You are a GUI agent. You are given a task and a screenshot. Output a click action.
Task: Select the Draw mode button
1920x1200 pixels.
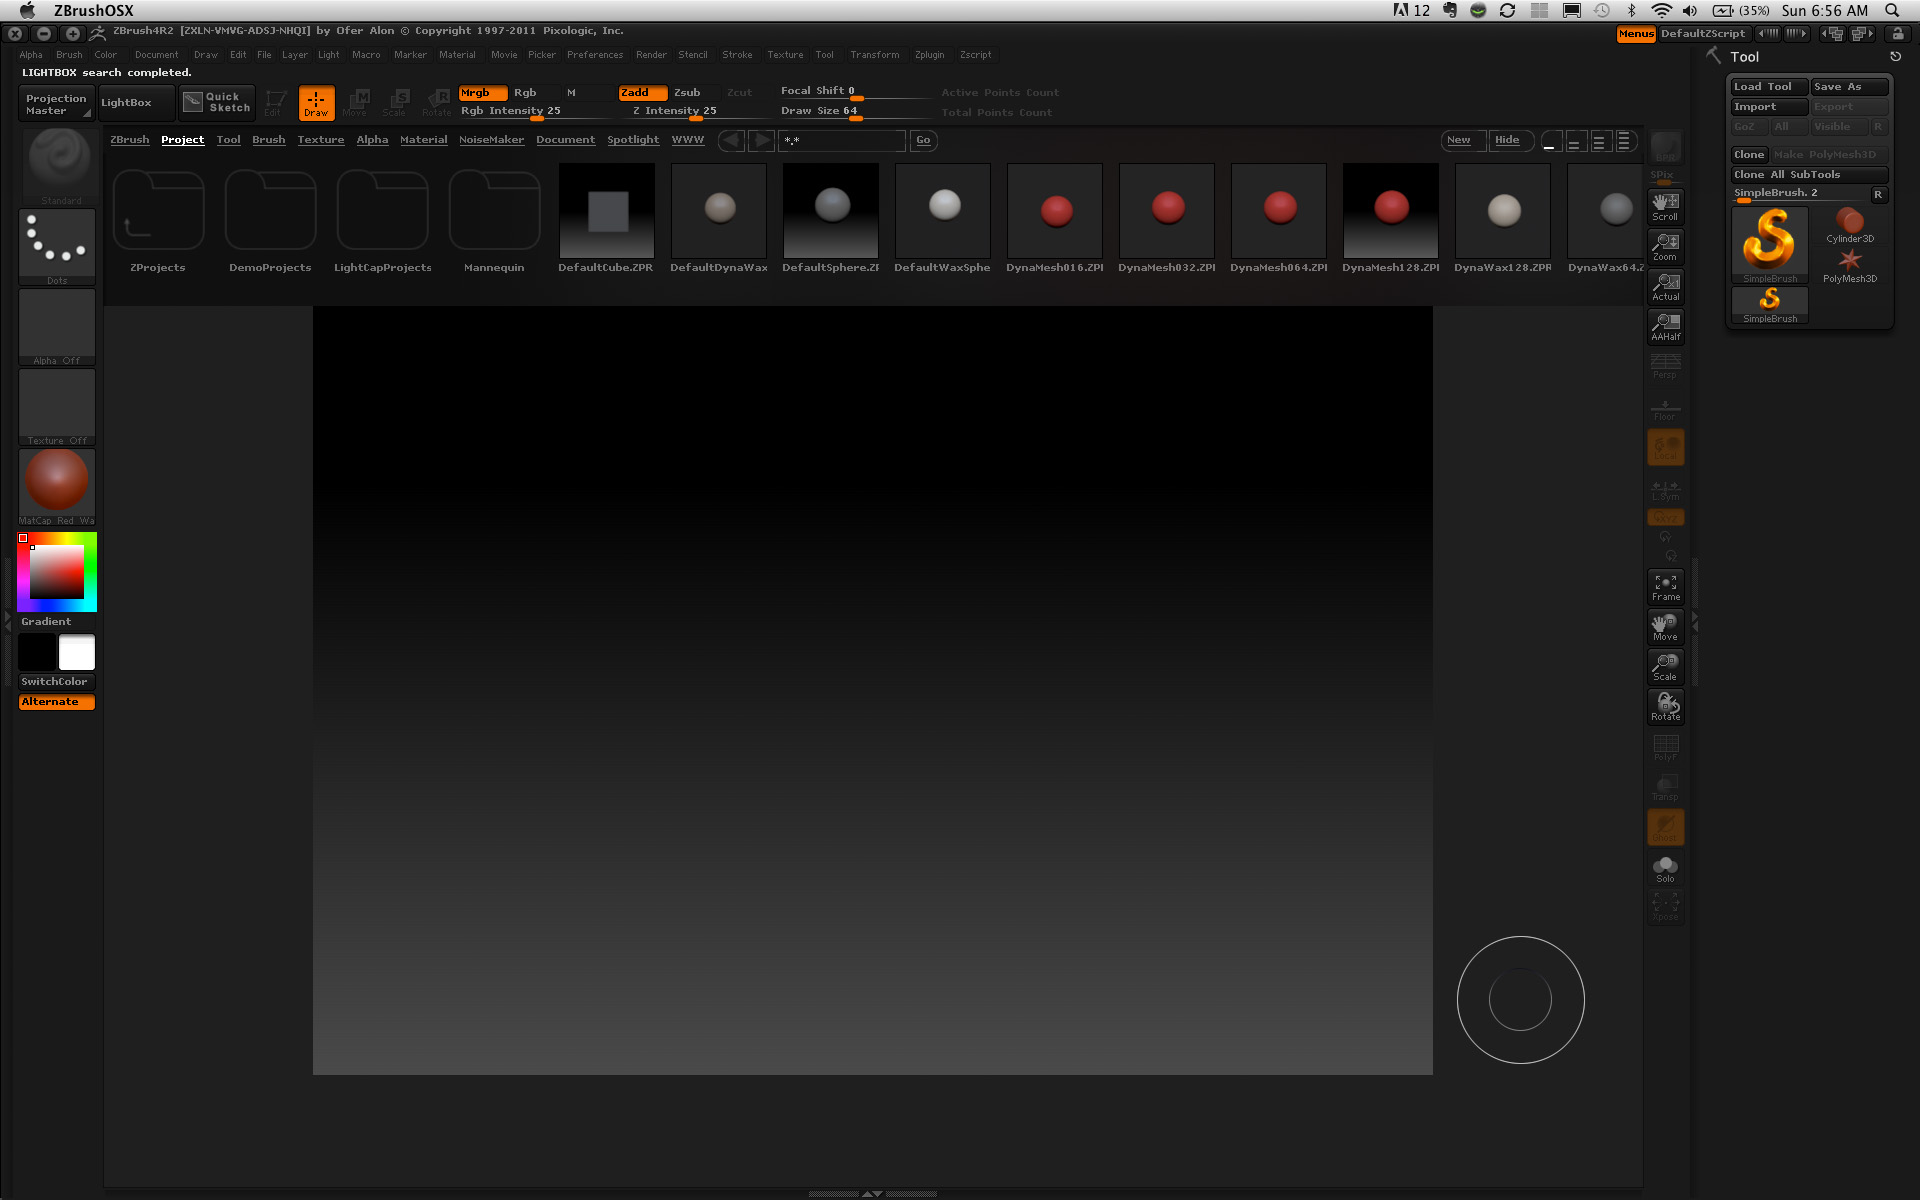[316, 102]
